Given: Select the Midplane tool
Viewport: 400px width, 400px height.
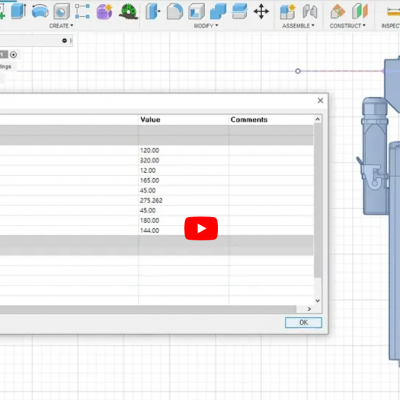Looking at the screenshot, I should tap(360, 11).
